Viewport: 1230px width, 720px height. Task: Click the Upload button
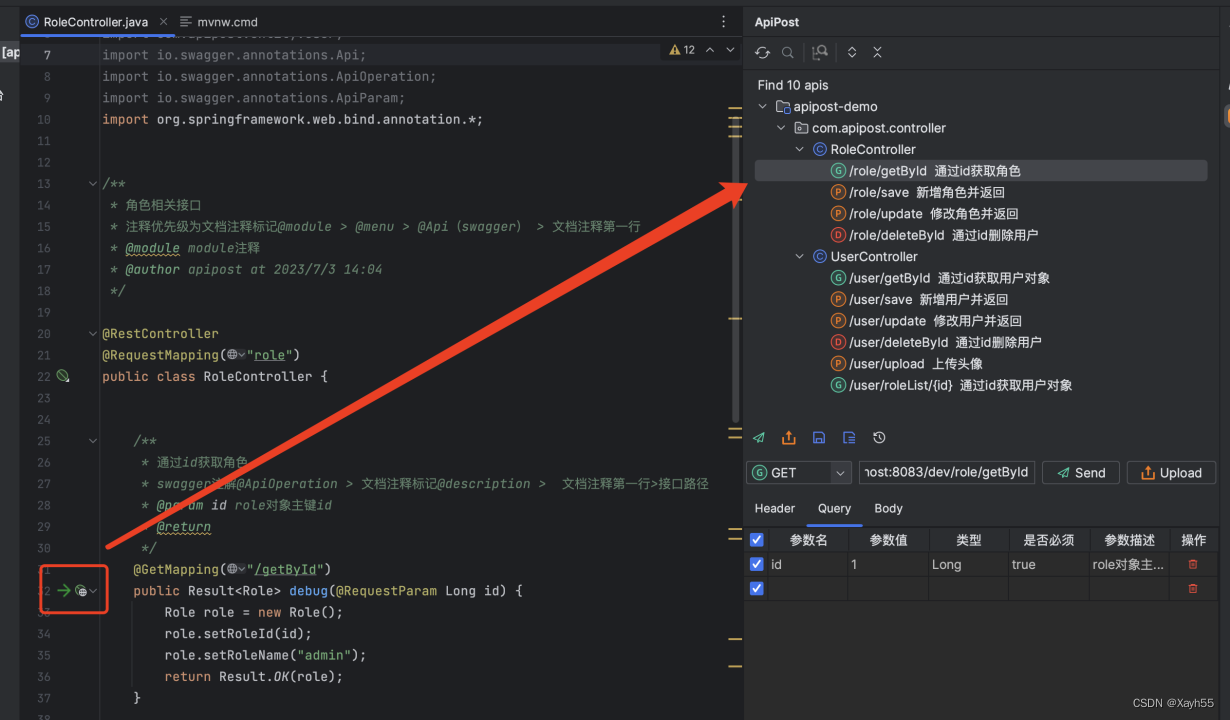coord(1171,472)
